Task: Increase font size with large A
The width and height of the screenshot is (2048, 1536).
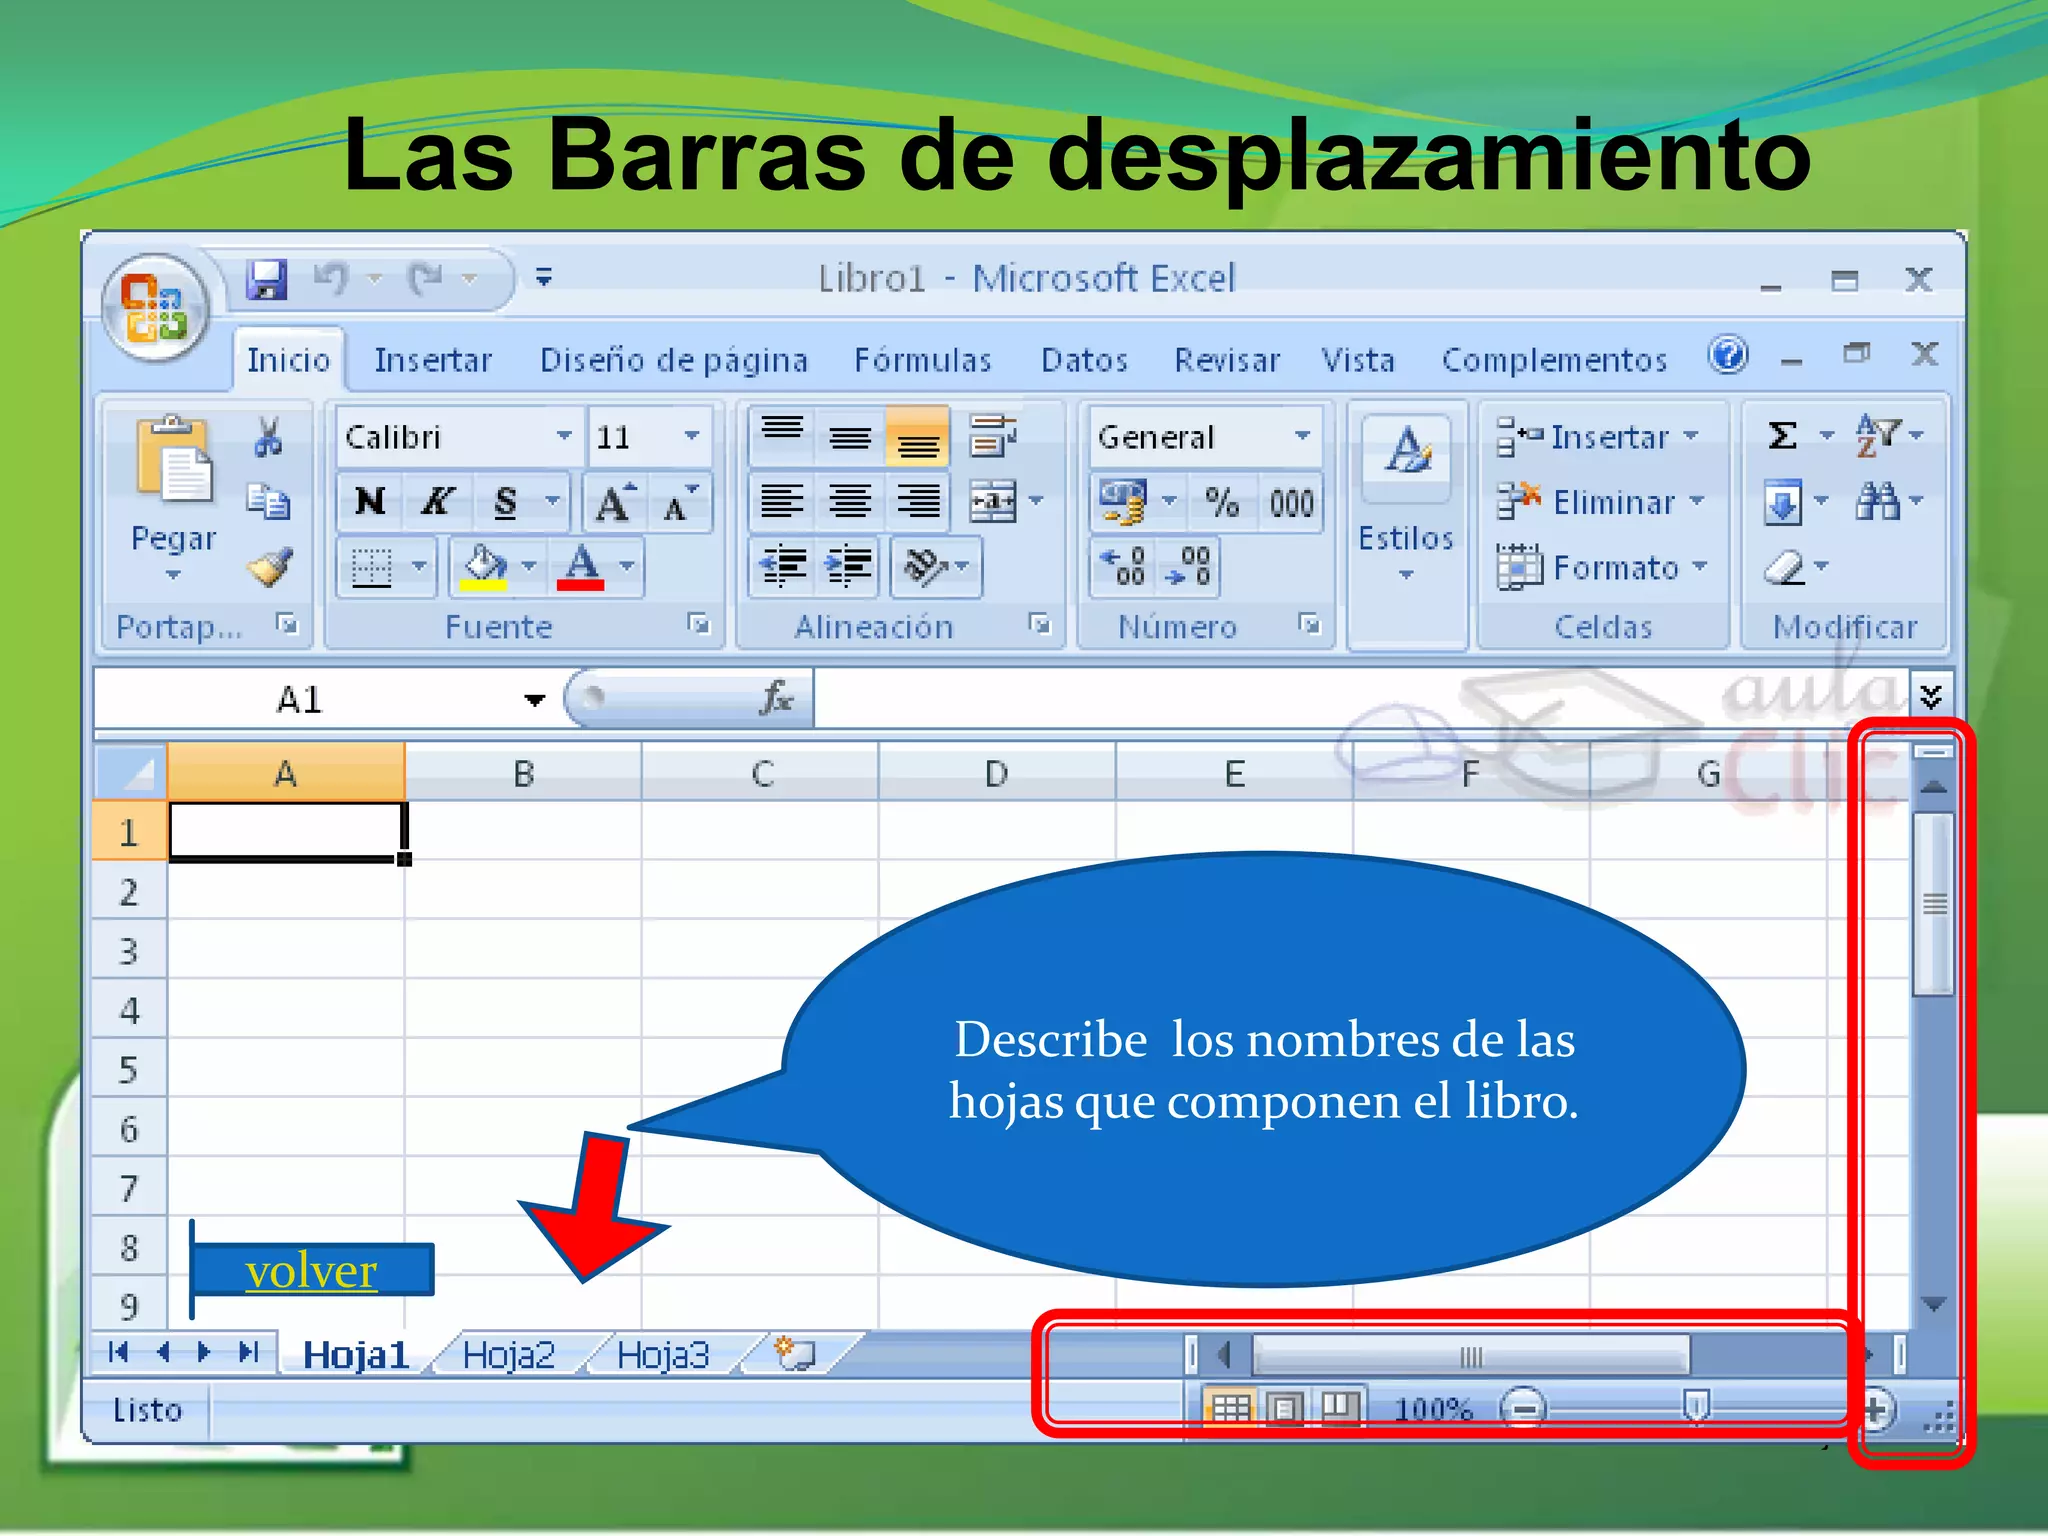Action: pyautogui.click(x=614, y=501)
